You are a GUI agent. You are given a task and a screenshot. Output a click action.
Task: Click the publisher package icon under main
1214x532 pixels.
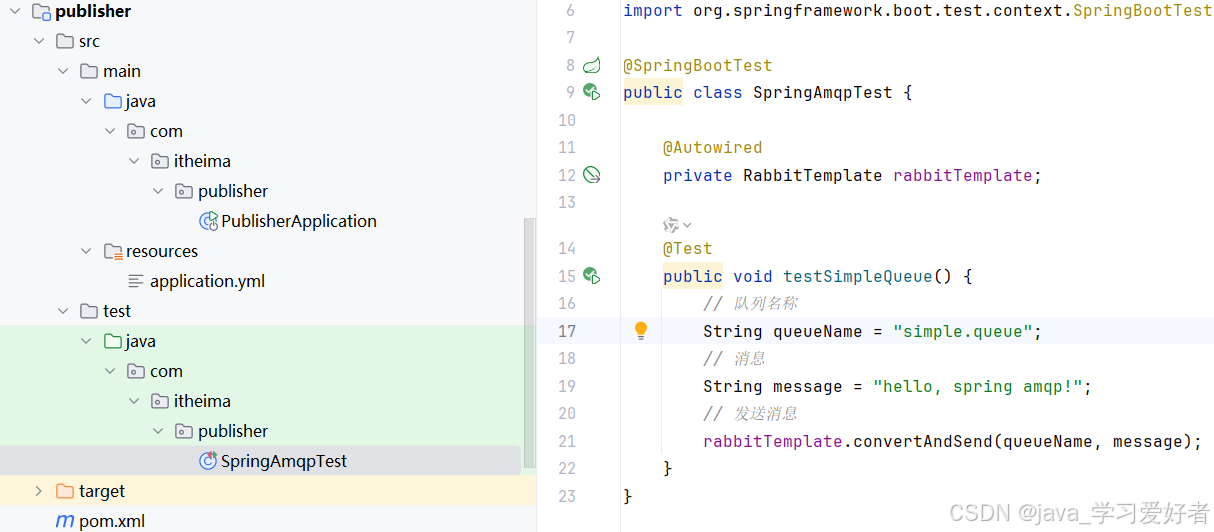point(184,191)
